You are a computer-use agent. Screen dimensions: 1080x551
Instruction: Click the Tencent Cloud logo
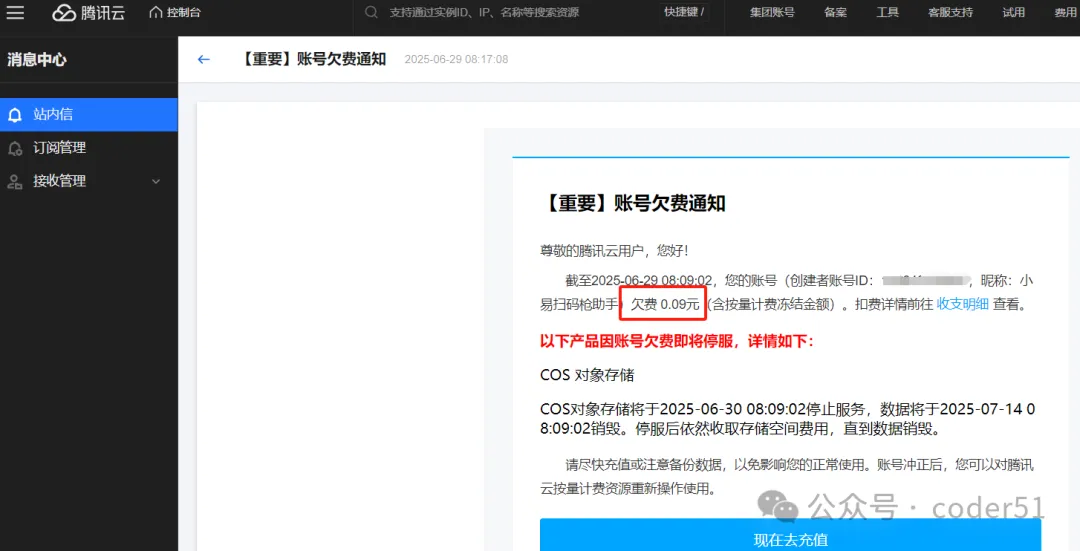pos(89,12)
